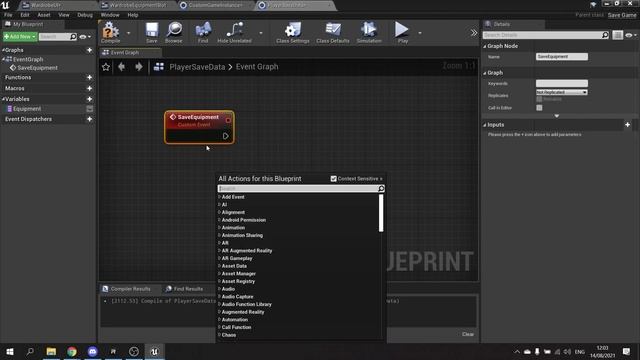Open Chrome from the taskbar
The width and height of the screenshot is (640, 360).
(x=72, y=351)
